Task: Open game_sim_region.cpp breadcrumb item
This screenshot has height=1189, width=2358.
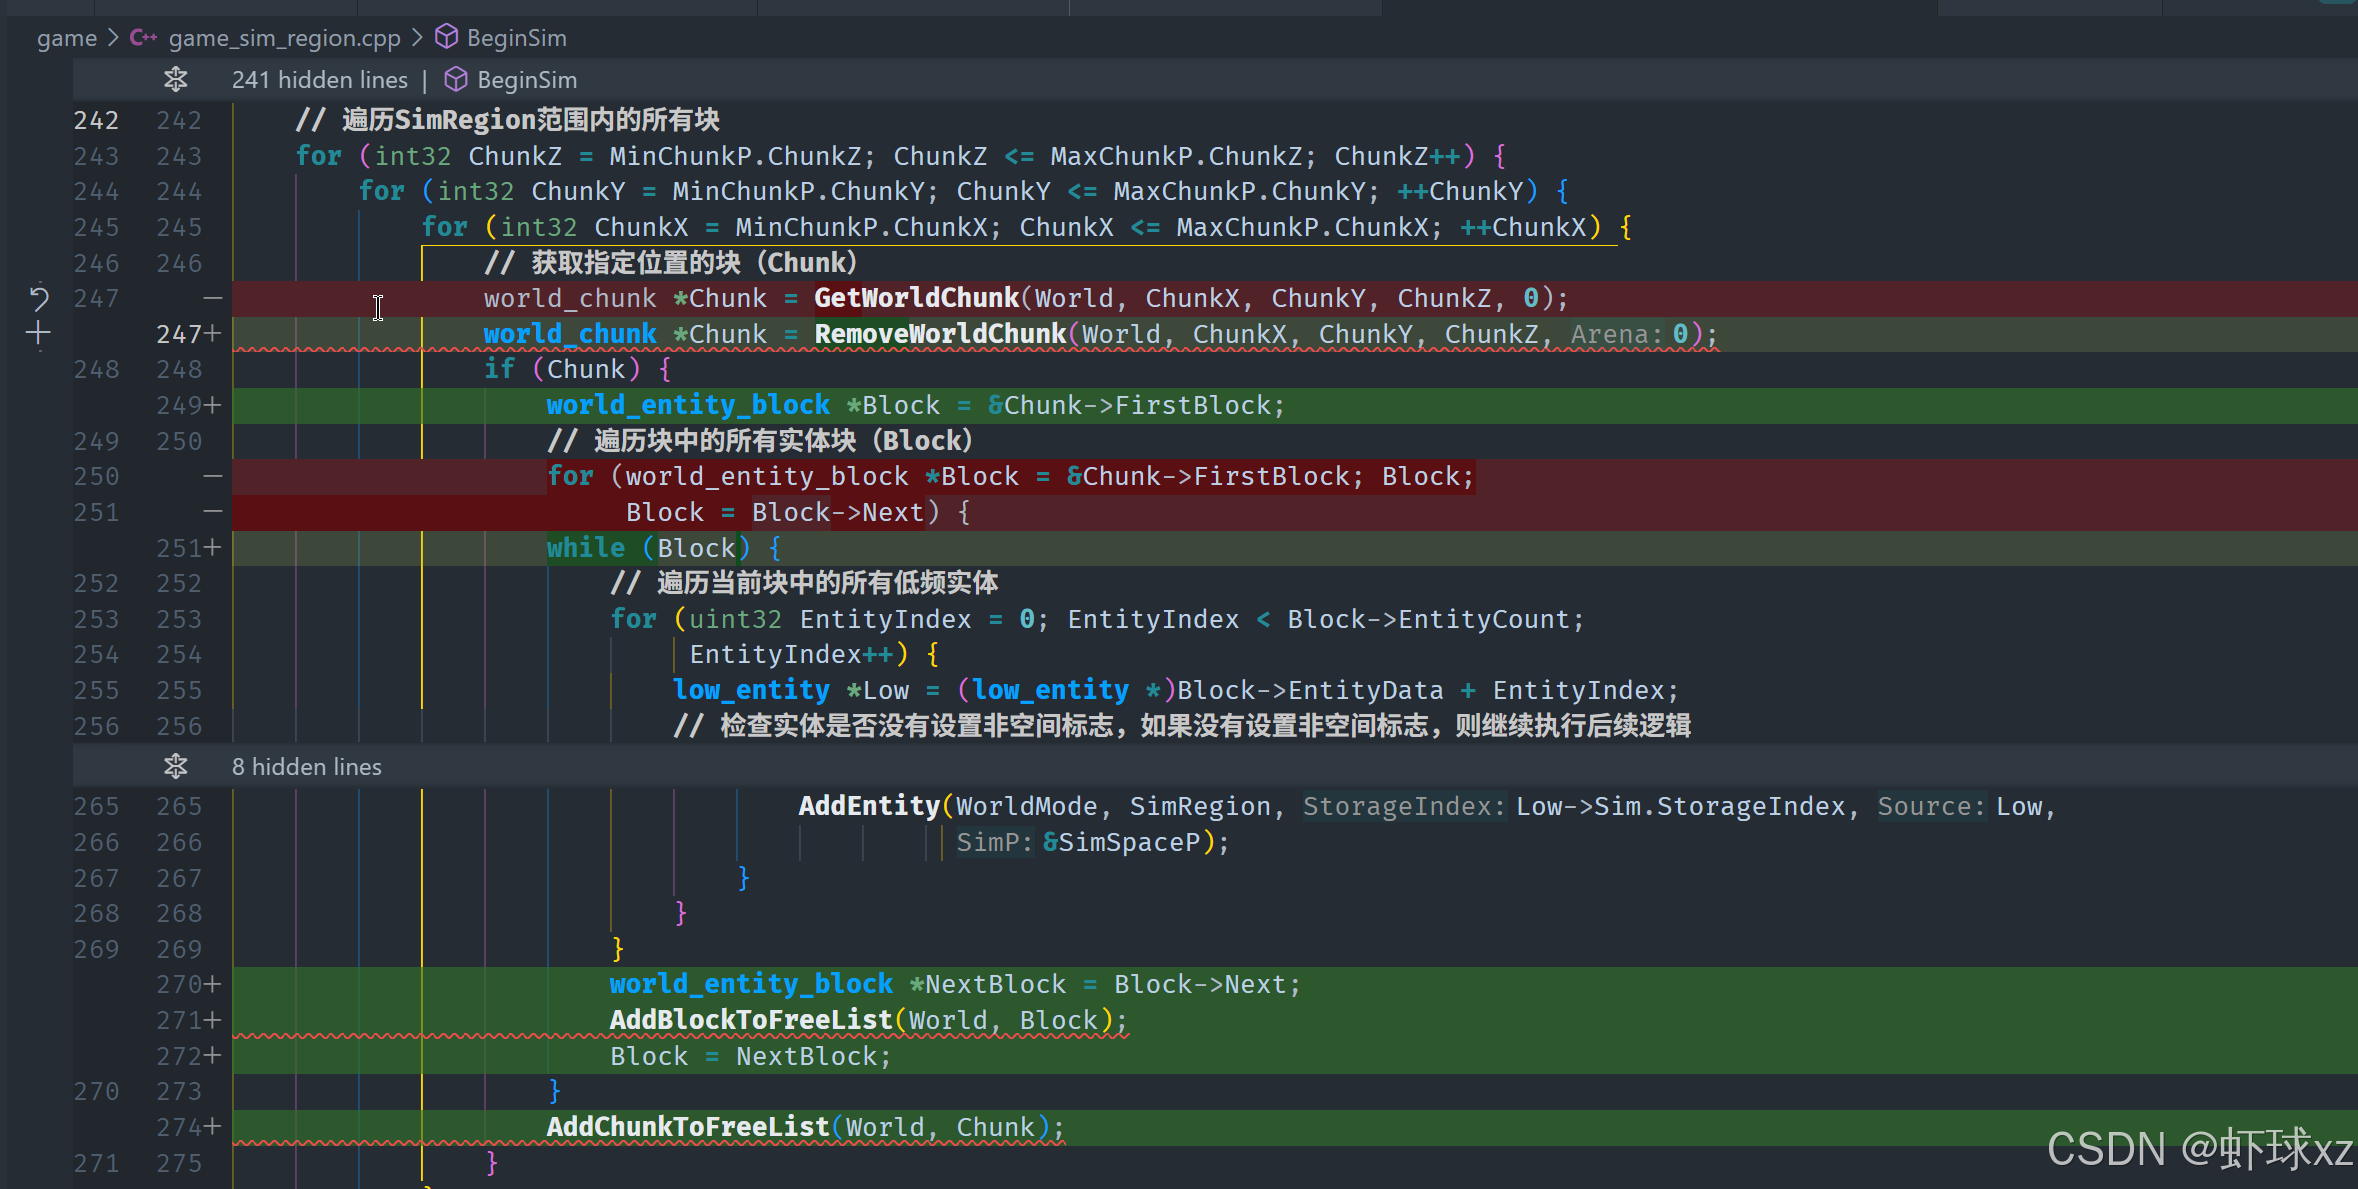Action: tap(284, 38)
